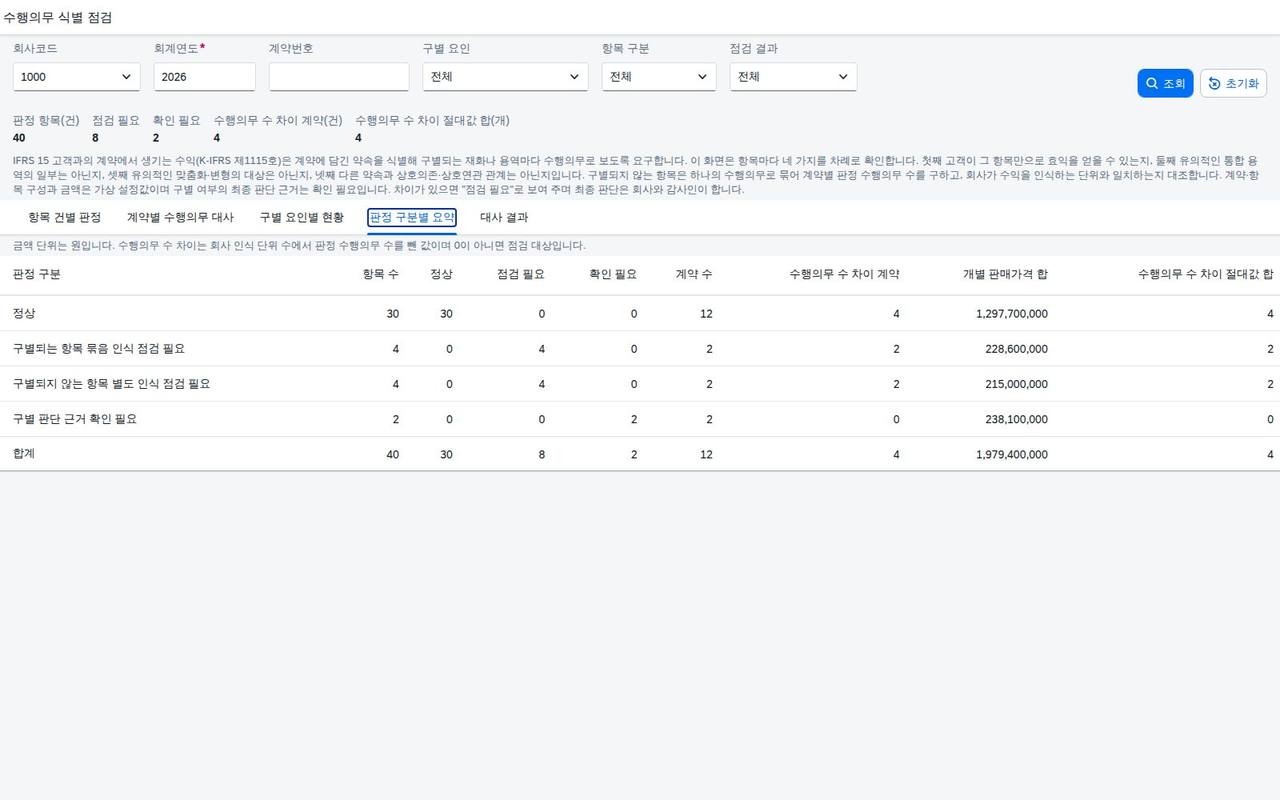Image resolution: width=1280 pixels, height=800 pixels.
Task: Switch to the 대사 결과 tab
Action: [504, 217]
